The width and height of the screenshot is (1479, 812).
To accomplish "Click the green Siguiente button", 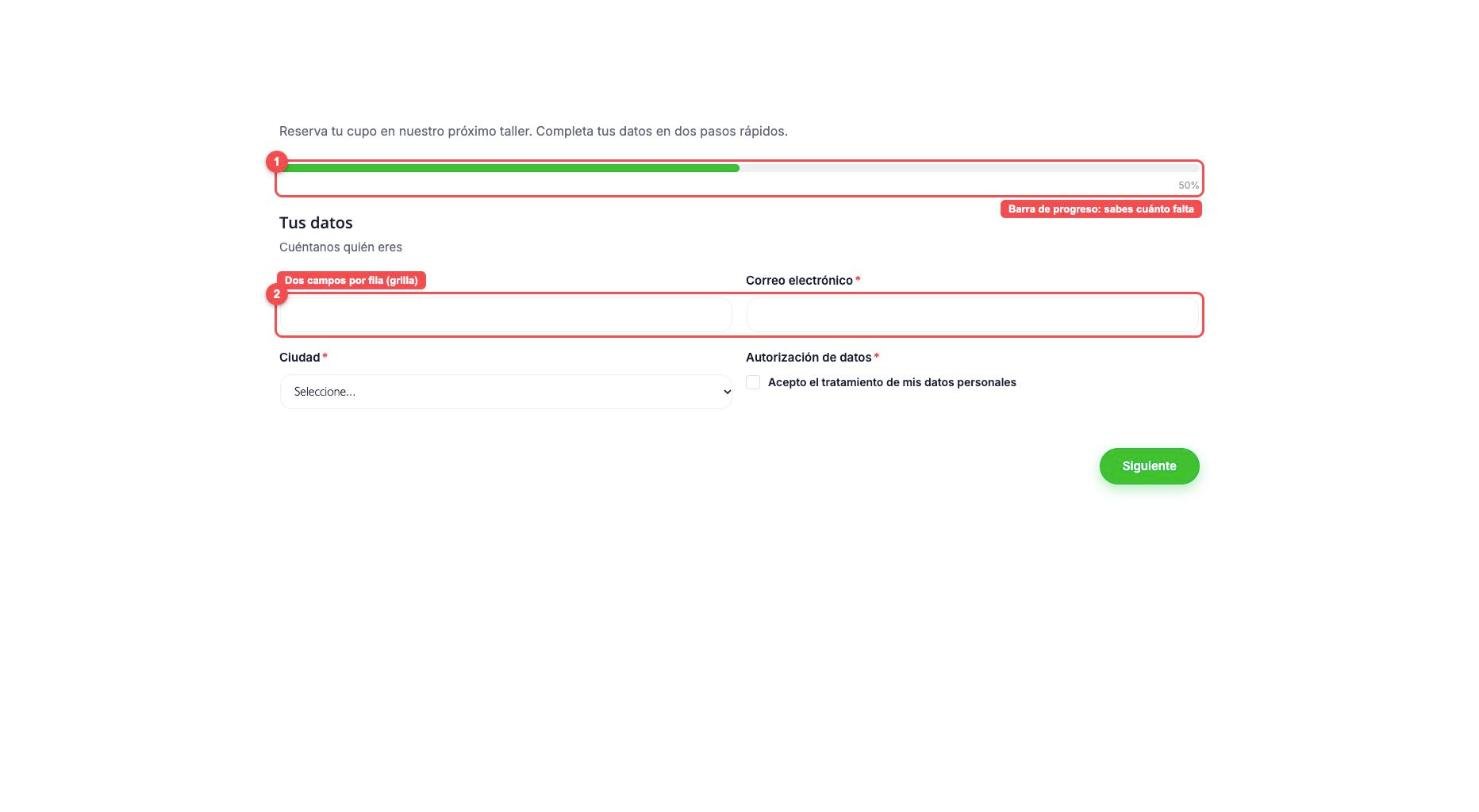I will [1149, 466].
